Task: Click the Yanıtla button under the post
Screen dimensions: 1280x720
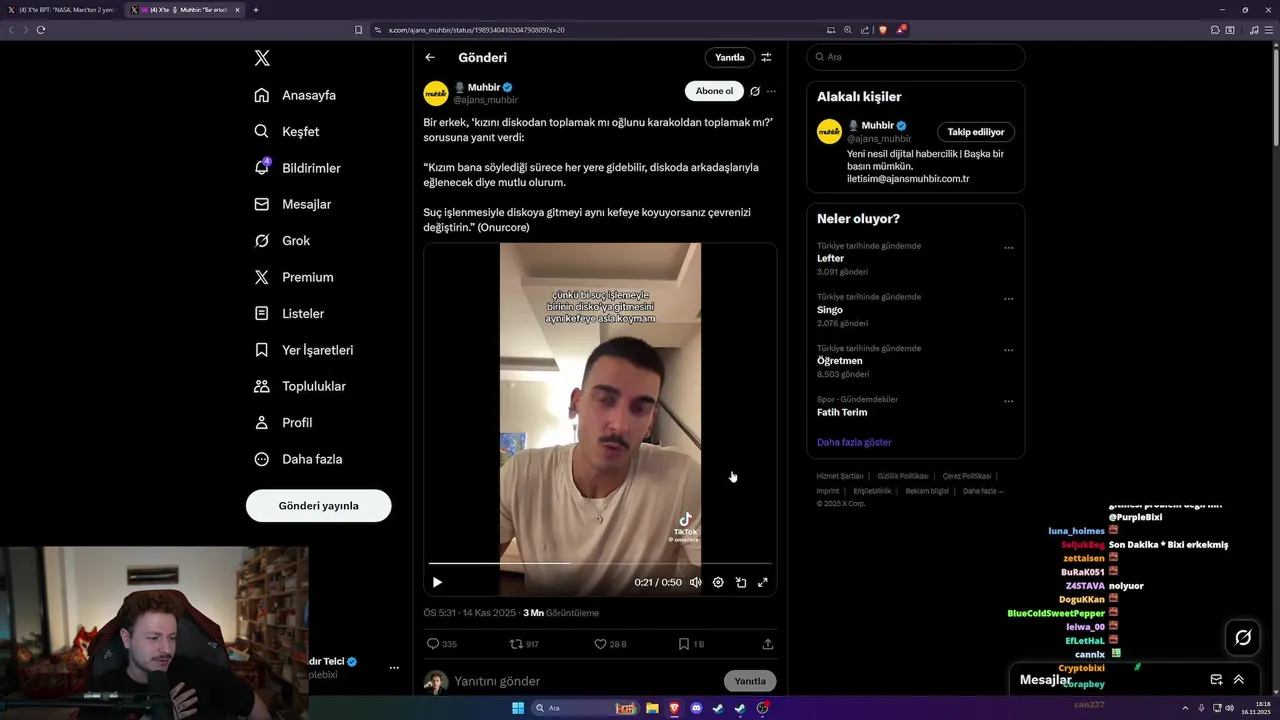Action: pos(750,681)
